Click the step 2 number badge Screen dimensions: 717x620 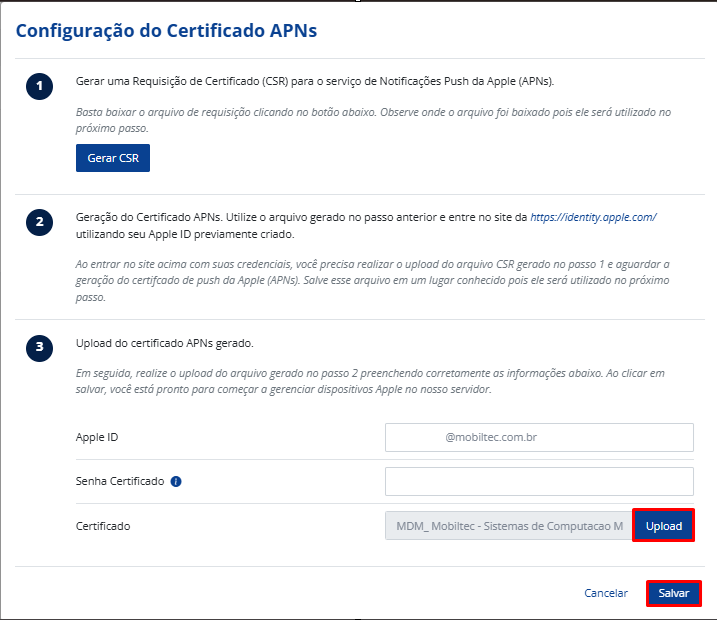coord(39,222)
